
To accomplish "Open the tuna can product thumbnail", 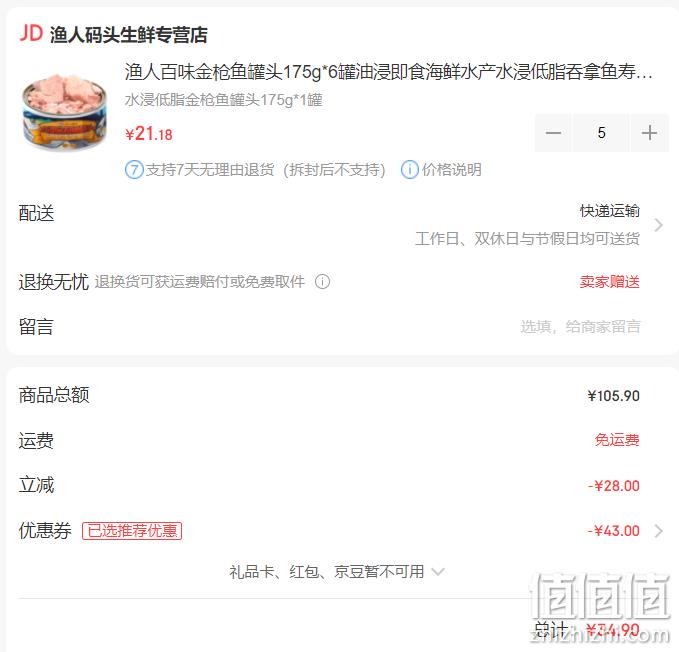I will pyautogui.click(x=64, y=113).
